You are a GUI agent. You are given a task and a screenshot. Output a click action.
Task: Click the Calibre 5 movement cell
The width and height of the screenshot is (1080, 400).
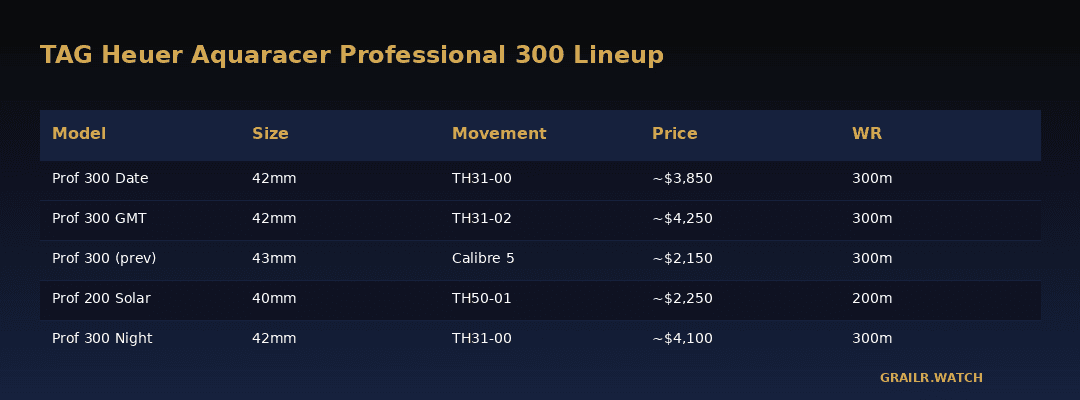click(483, 258)
